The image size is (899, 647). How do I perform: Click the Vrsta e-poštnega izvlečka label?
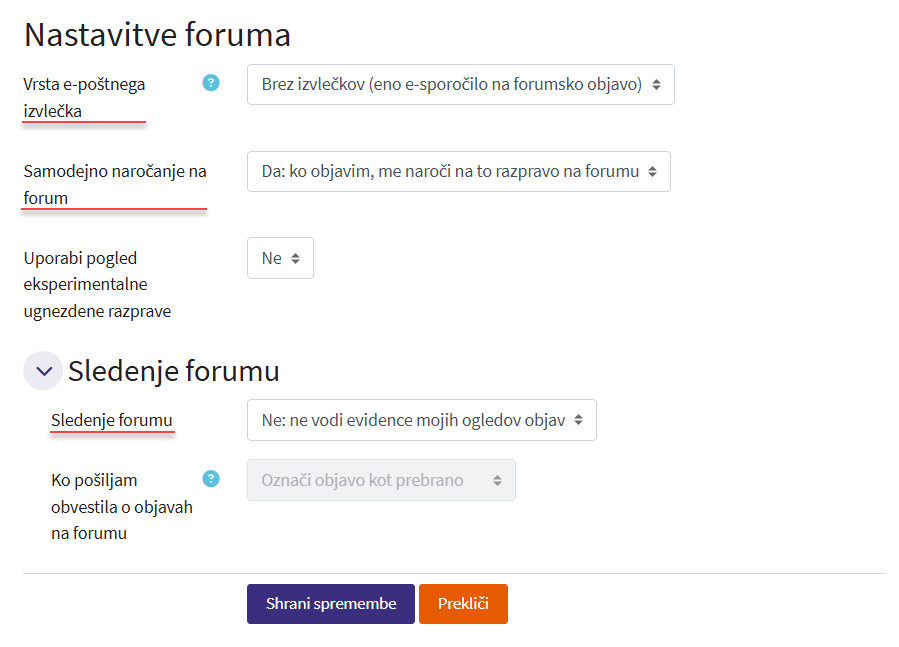tap(84, 97)
